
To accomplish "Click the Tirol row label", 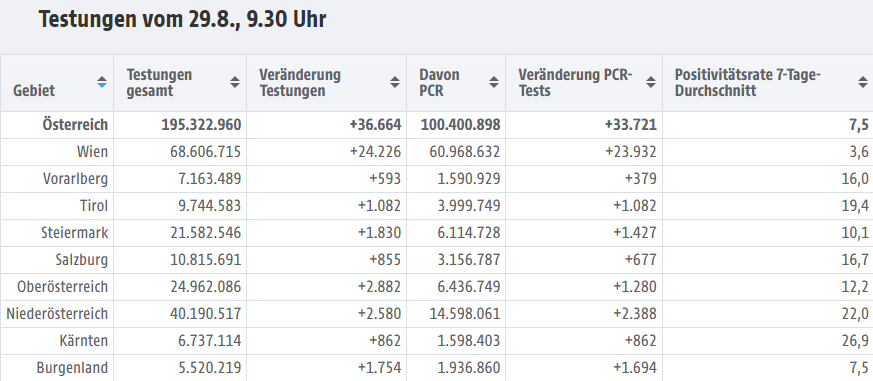I will 94,206.
